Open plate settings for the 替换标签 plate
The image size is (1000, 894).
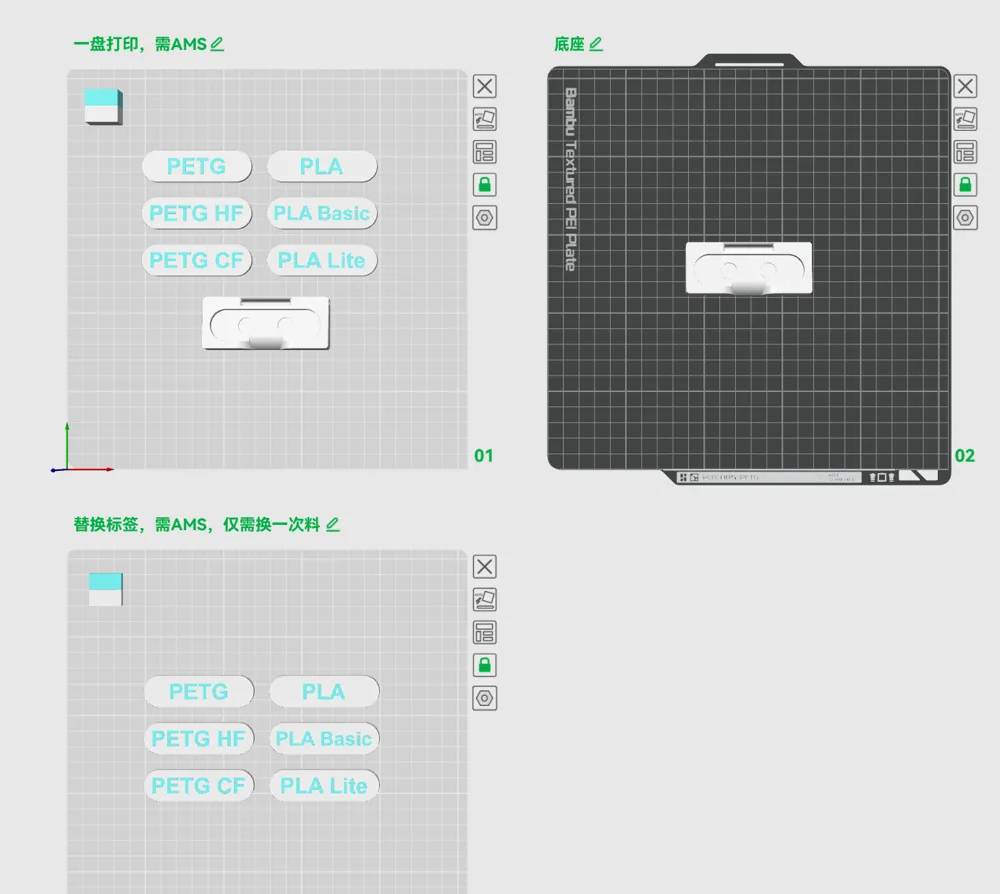485,698
